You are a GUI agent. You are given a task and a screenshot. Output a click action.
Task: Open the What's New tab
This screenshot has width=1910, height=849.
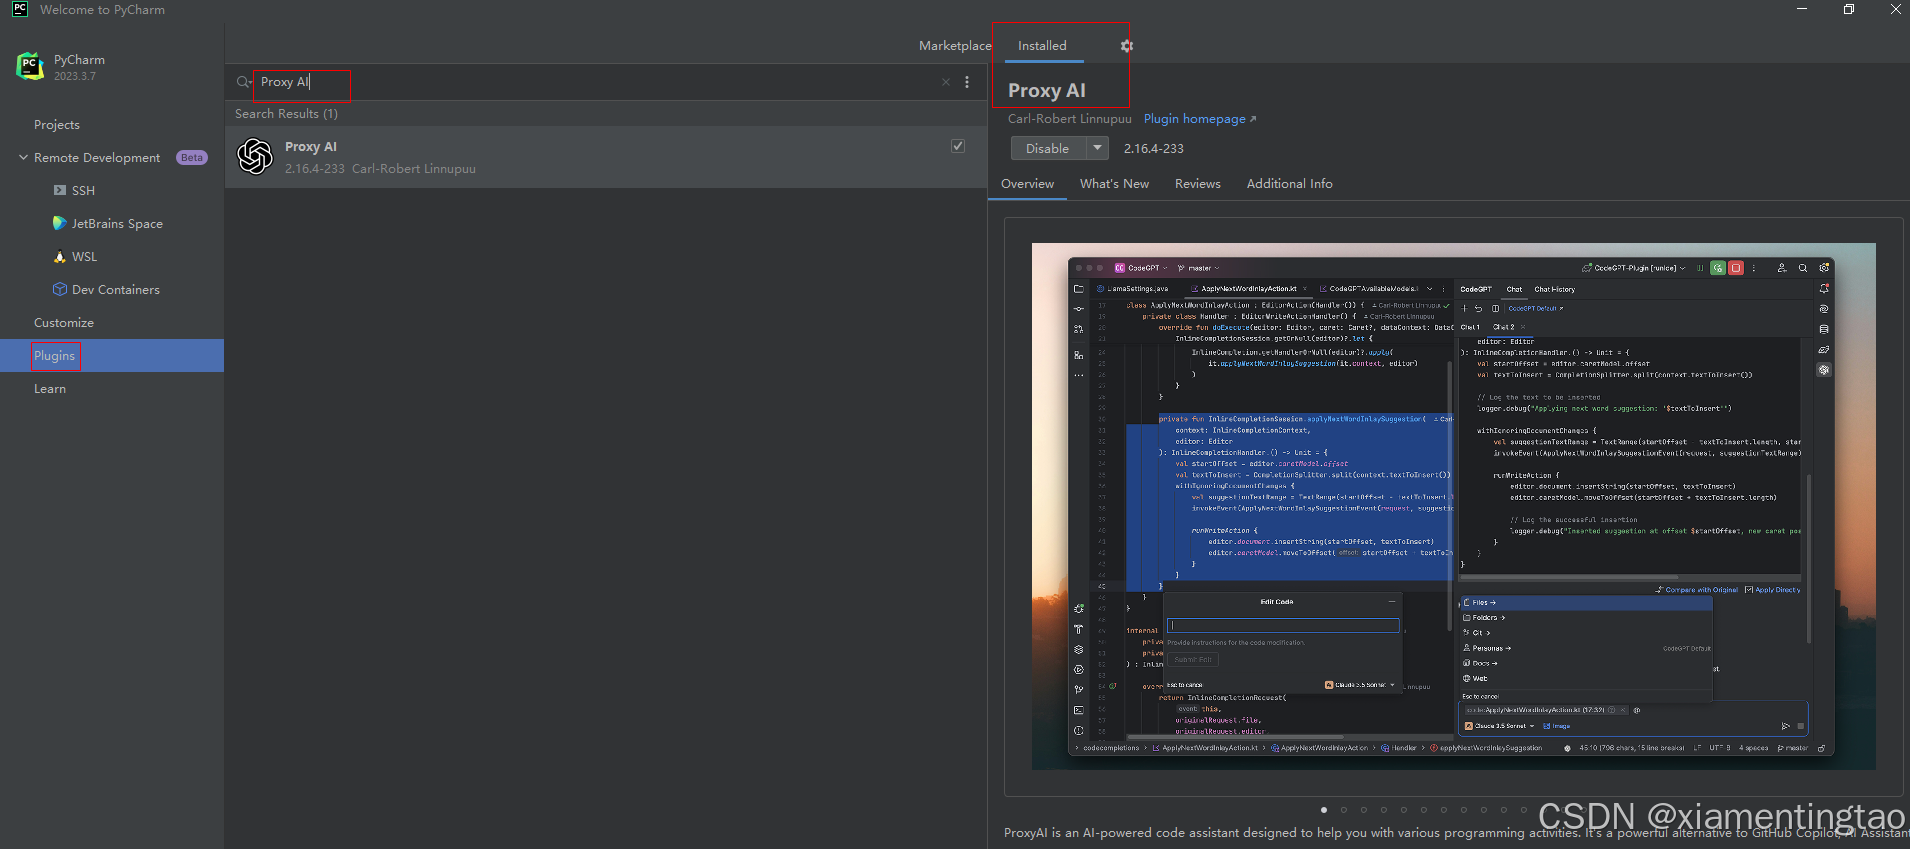click(1114, 184)
